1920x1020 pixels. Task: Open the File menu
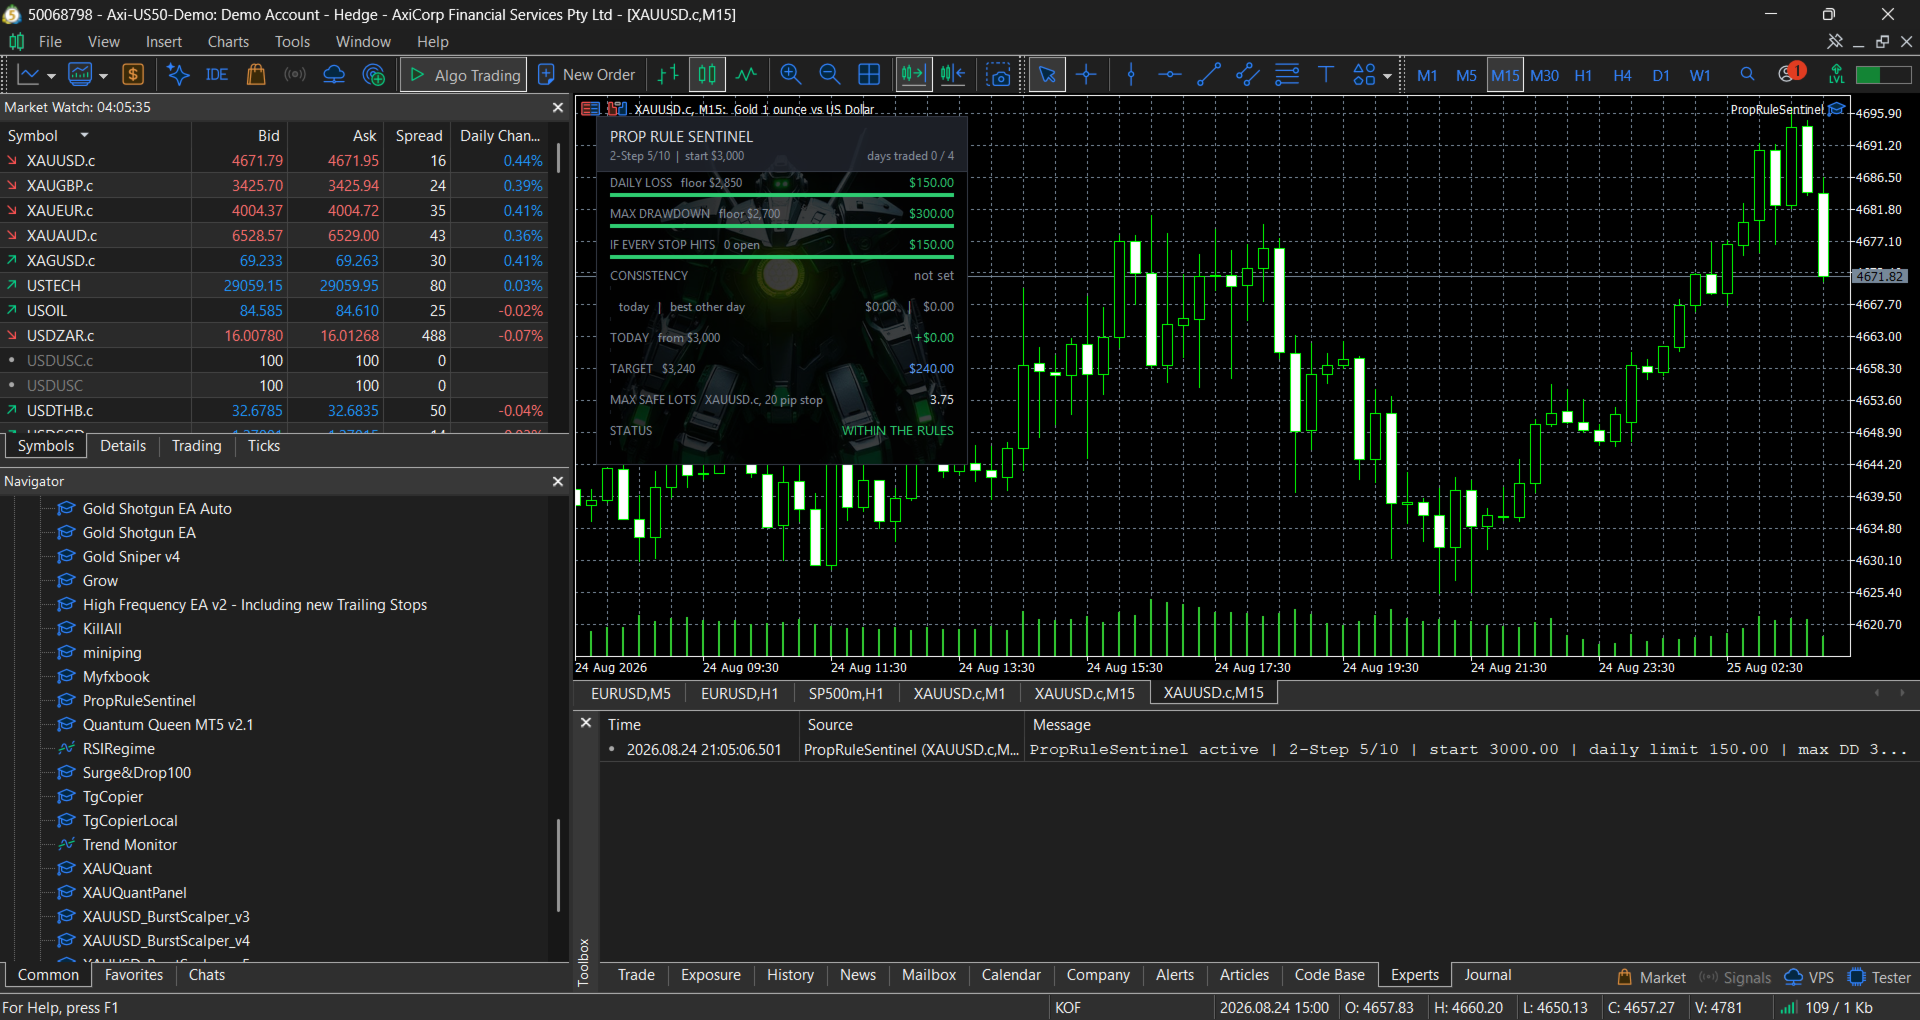pyautogui.click(x=50, y=42)
